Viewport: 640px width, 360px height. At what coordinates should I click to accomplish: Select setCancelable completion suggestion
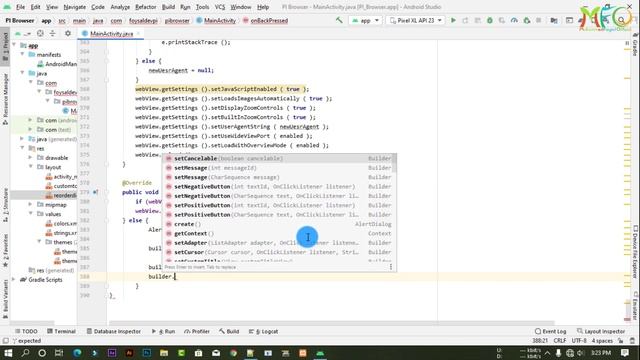[x=278, y=158]
